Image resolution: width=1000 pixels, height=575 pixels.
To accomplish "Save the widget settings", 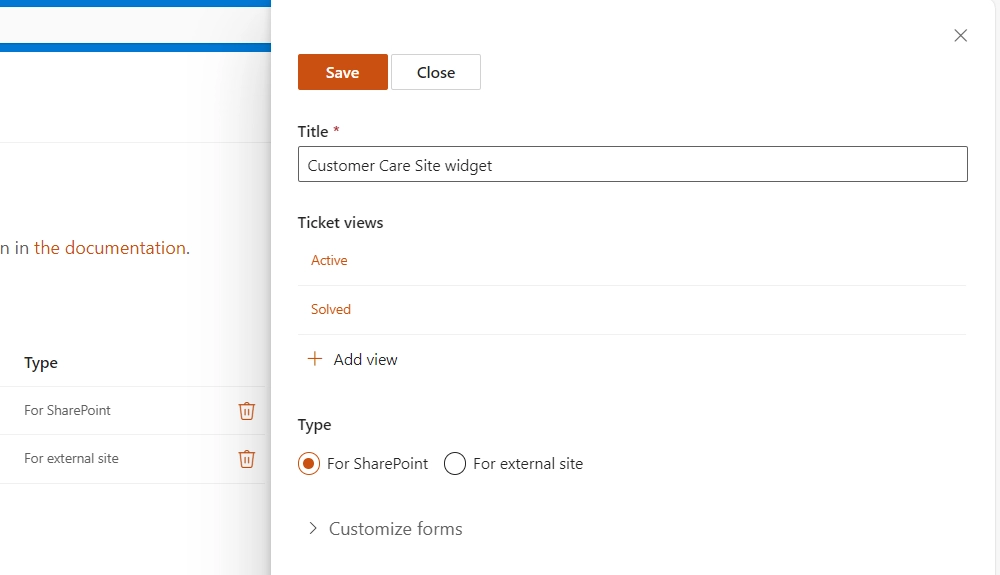I will [342, 72].
